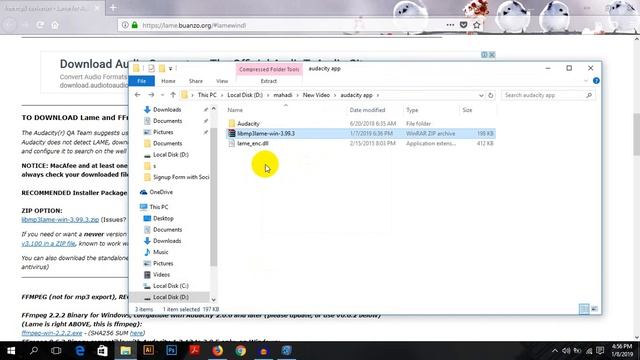
Task: Select Videos in navigation pane
Action: pos(161,275)
